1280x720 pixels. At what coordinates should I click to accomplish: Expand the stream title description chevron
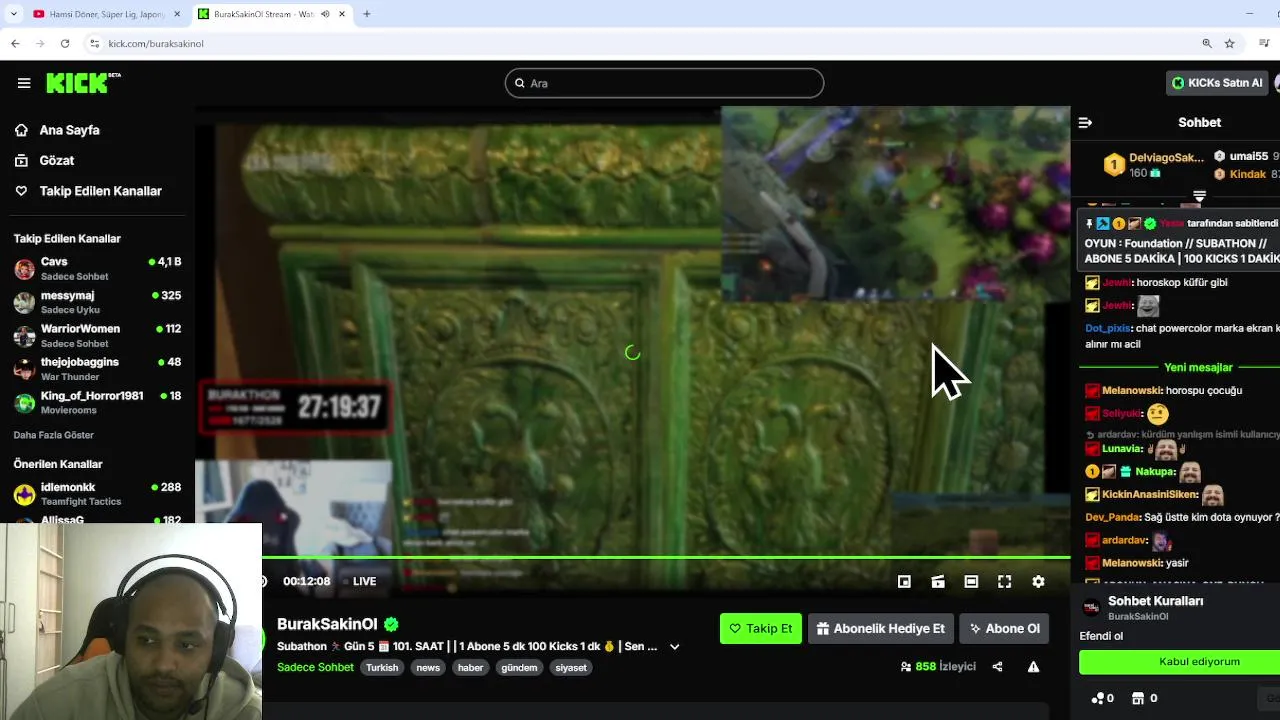674,647
